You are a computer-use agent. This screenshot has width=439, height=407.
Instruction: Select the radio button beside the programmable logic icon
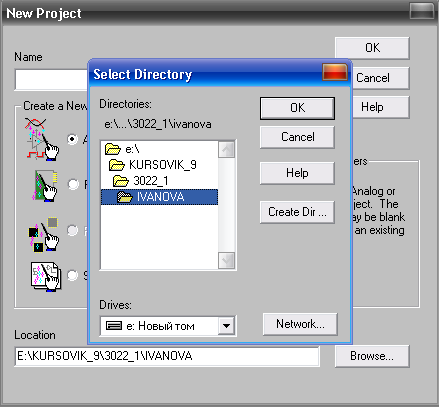72,230
